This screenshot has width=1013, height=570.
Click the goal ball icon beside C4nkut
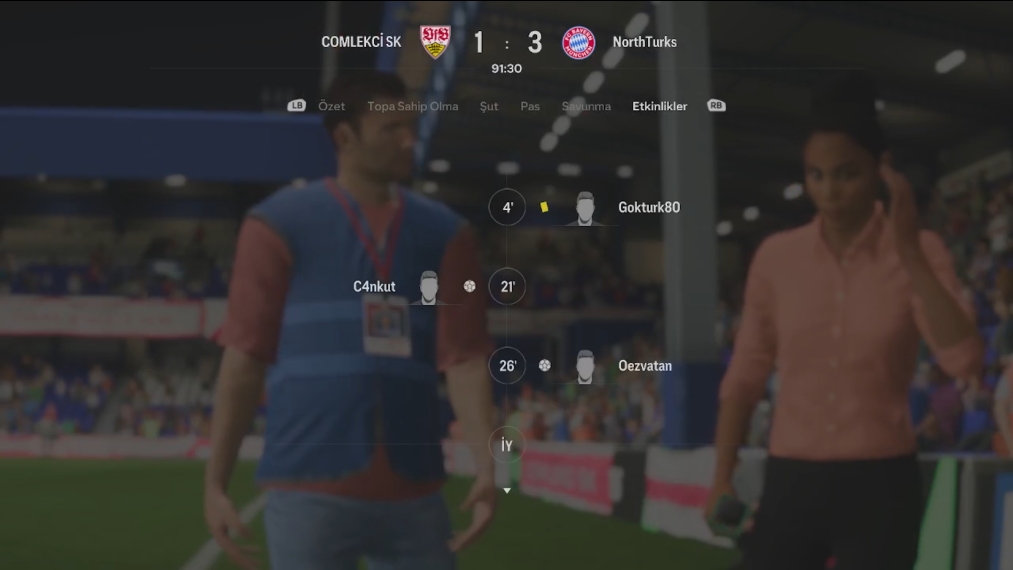tap(470, 286)
